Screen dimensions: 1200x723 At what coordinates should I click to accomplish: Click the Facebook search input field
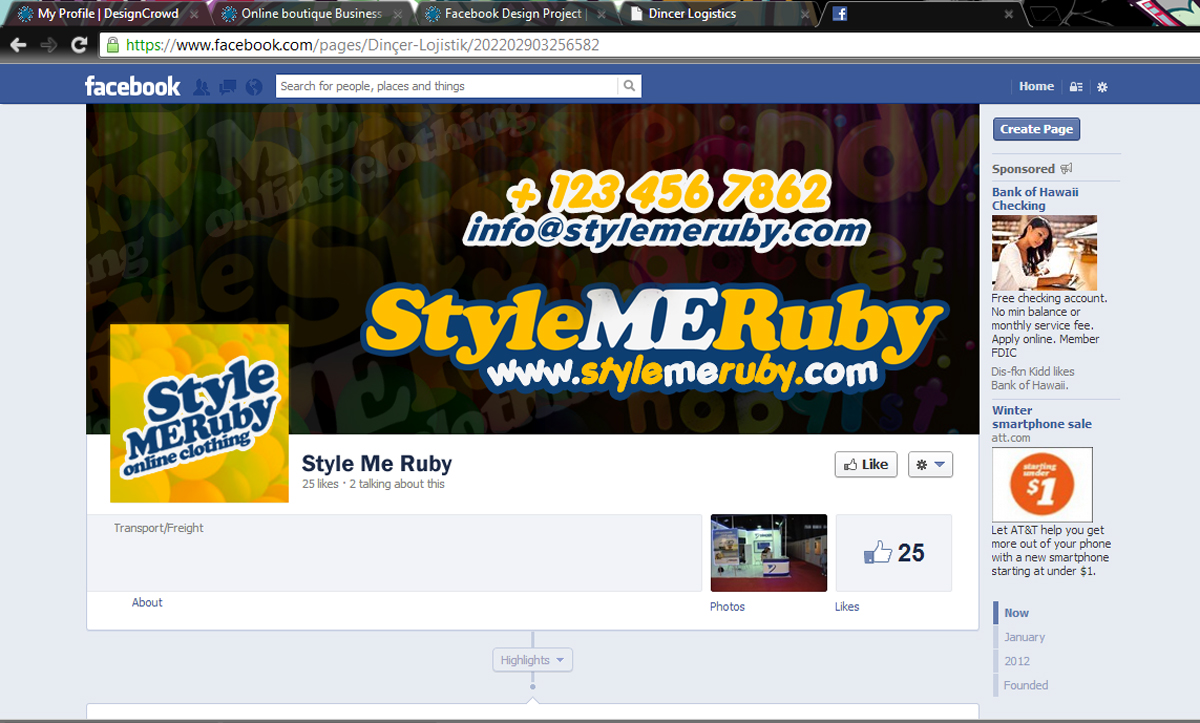446,86
